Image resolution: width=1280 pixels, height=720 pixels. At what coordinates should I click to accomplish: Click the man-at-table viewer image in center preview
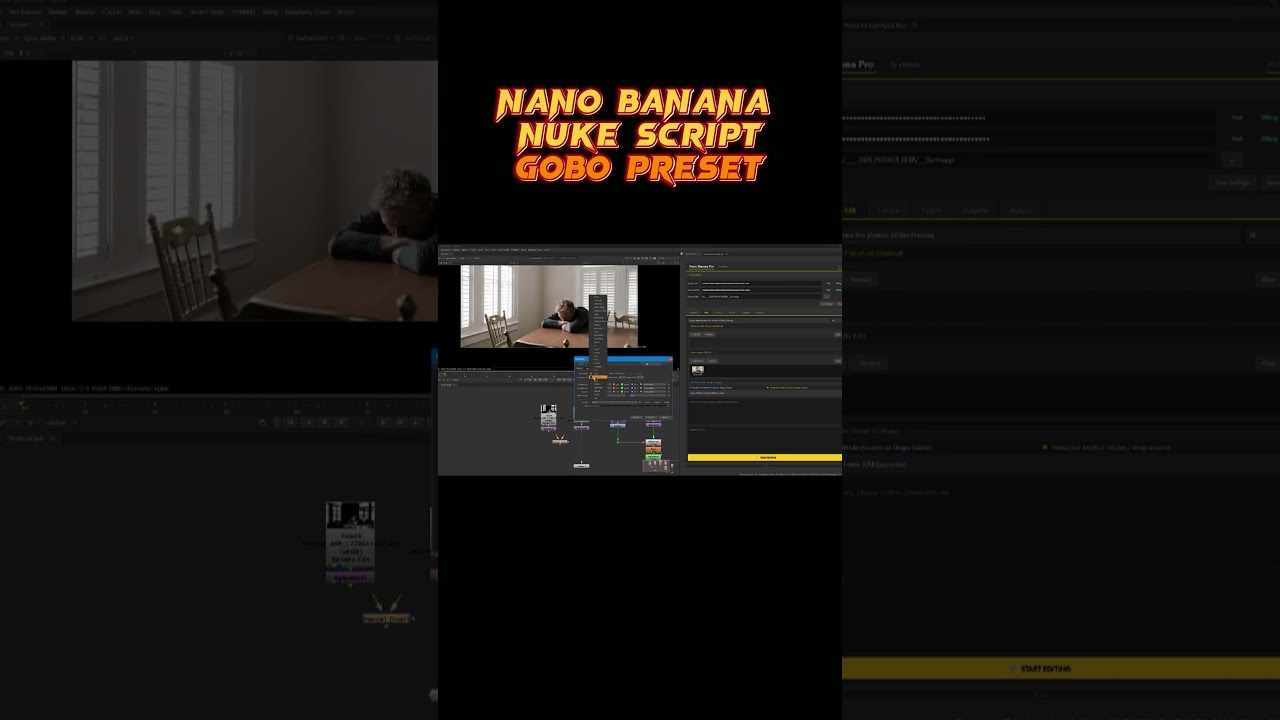click(549, 306)
